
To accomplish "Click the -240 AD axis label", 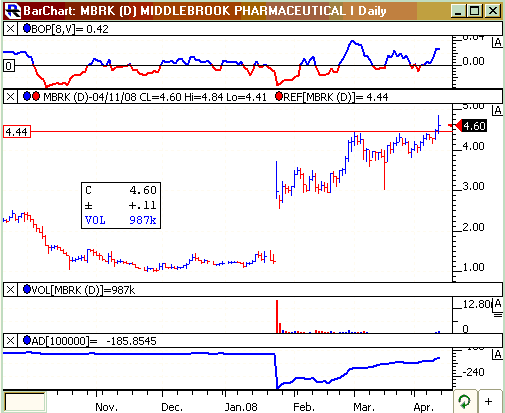I will coord(473,372).
